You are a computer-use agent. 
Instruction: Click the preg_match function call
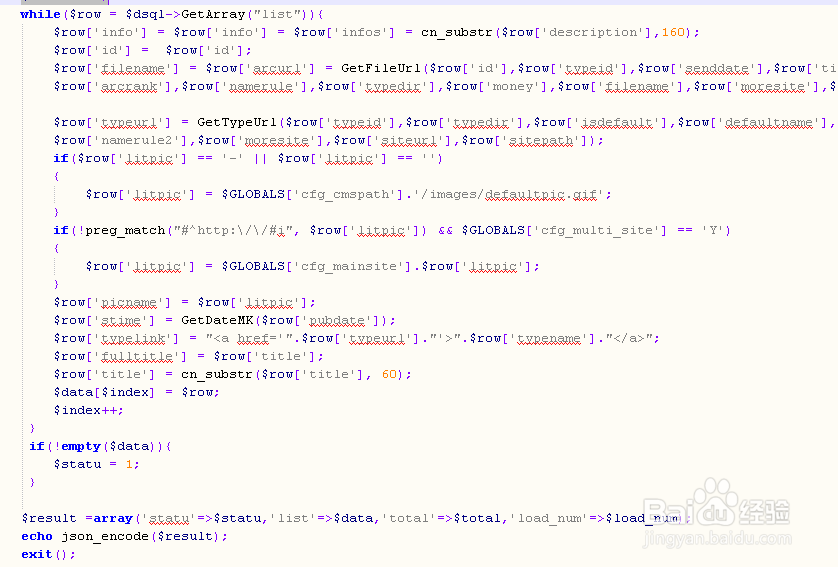click(125, 230)
